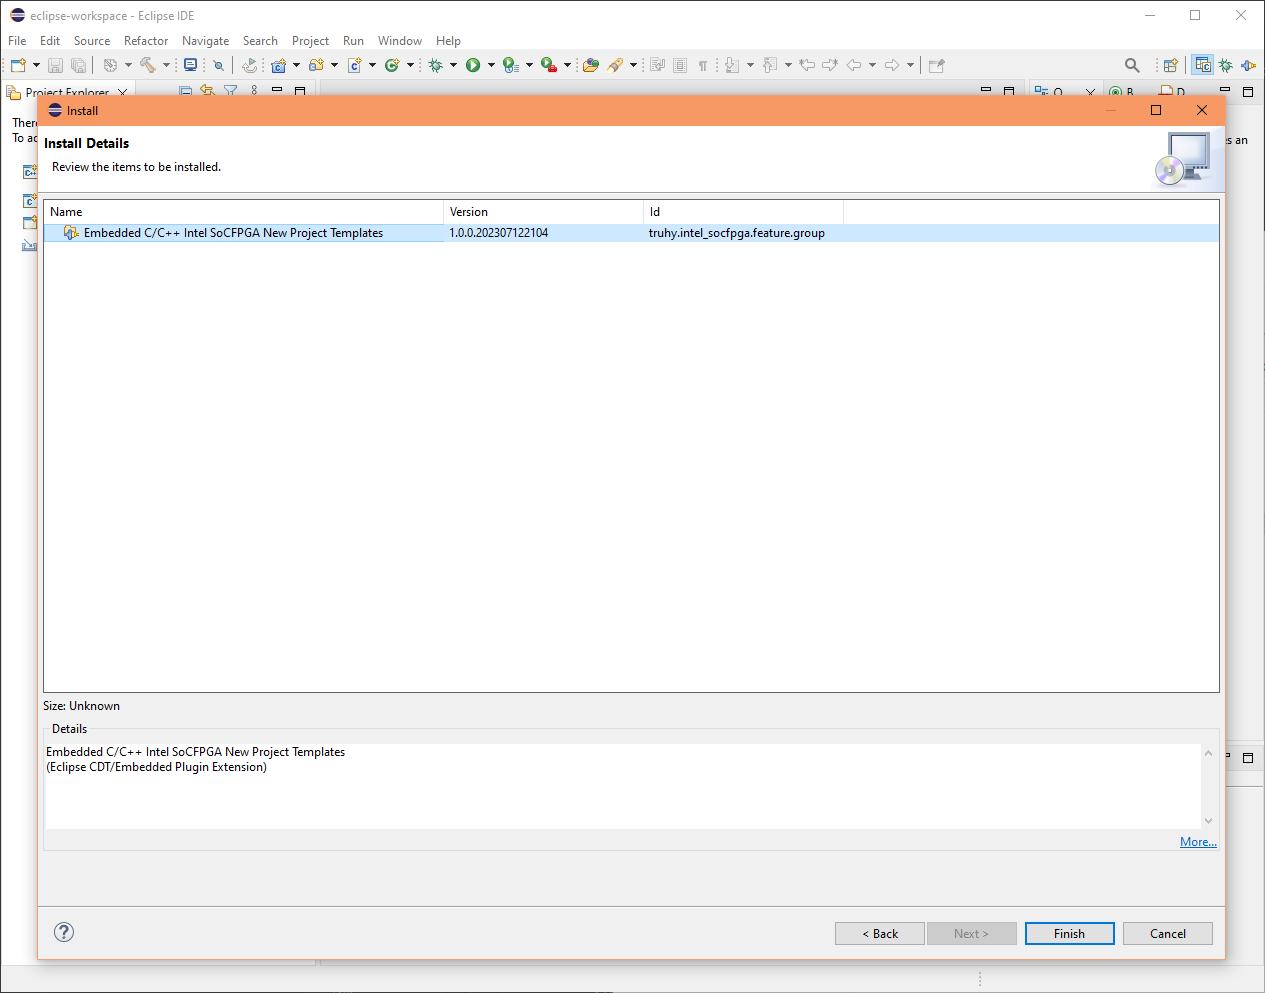
Task: Run the application via the green play icon
Action: (474, 65)
